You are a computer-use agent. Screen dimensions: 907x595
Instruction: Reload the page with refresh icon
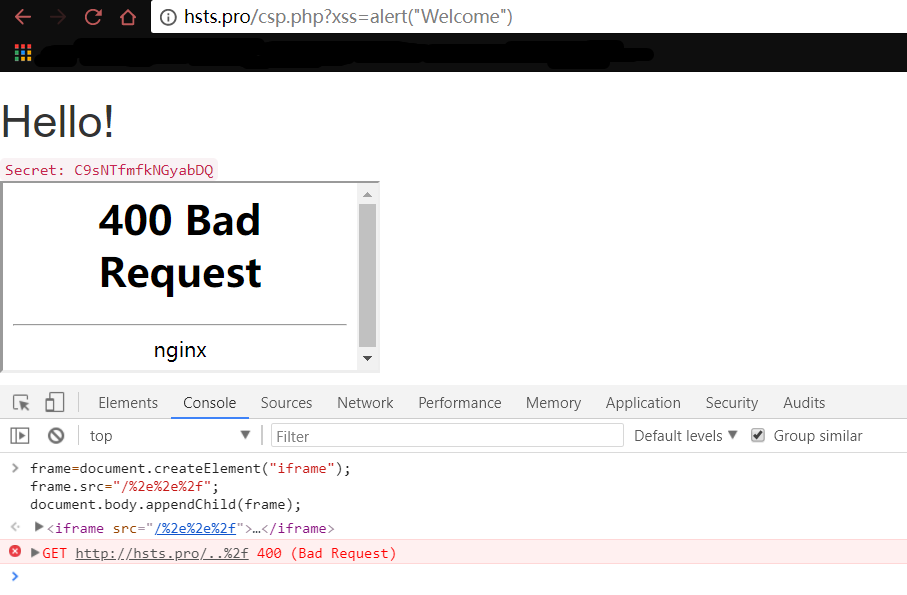coord(93,17)
